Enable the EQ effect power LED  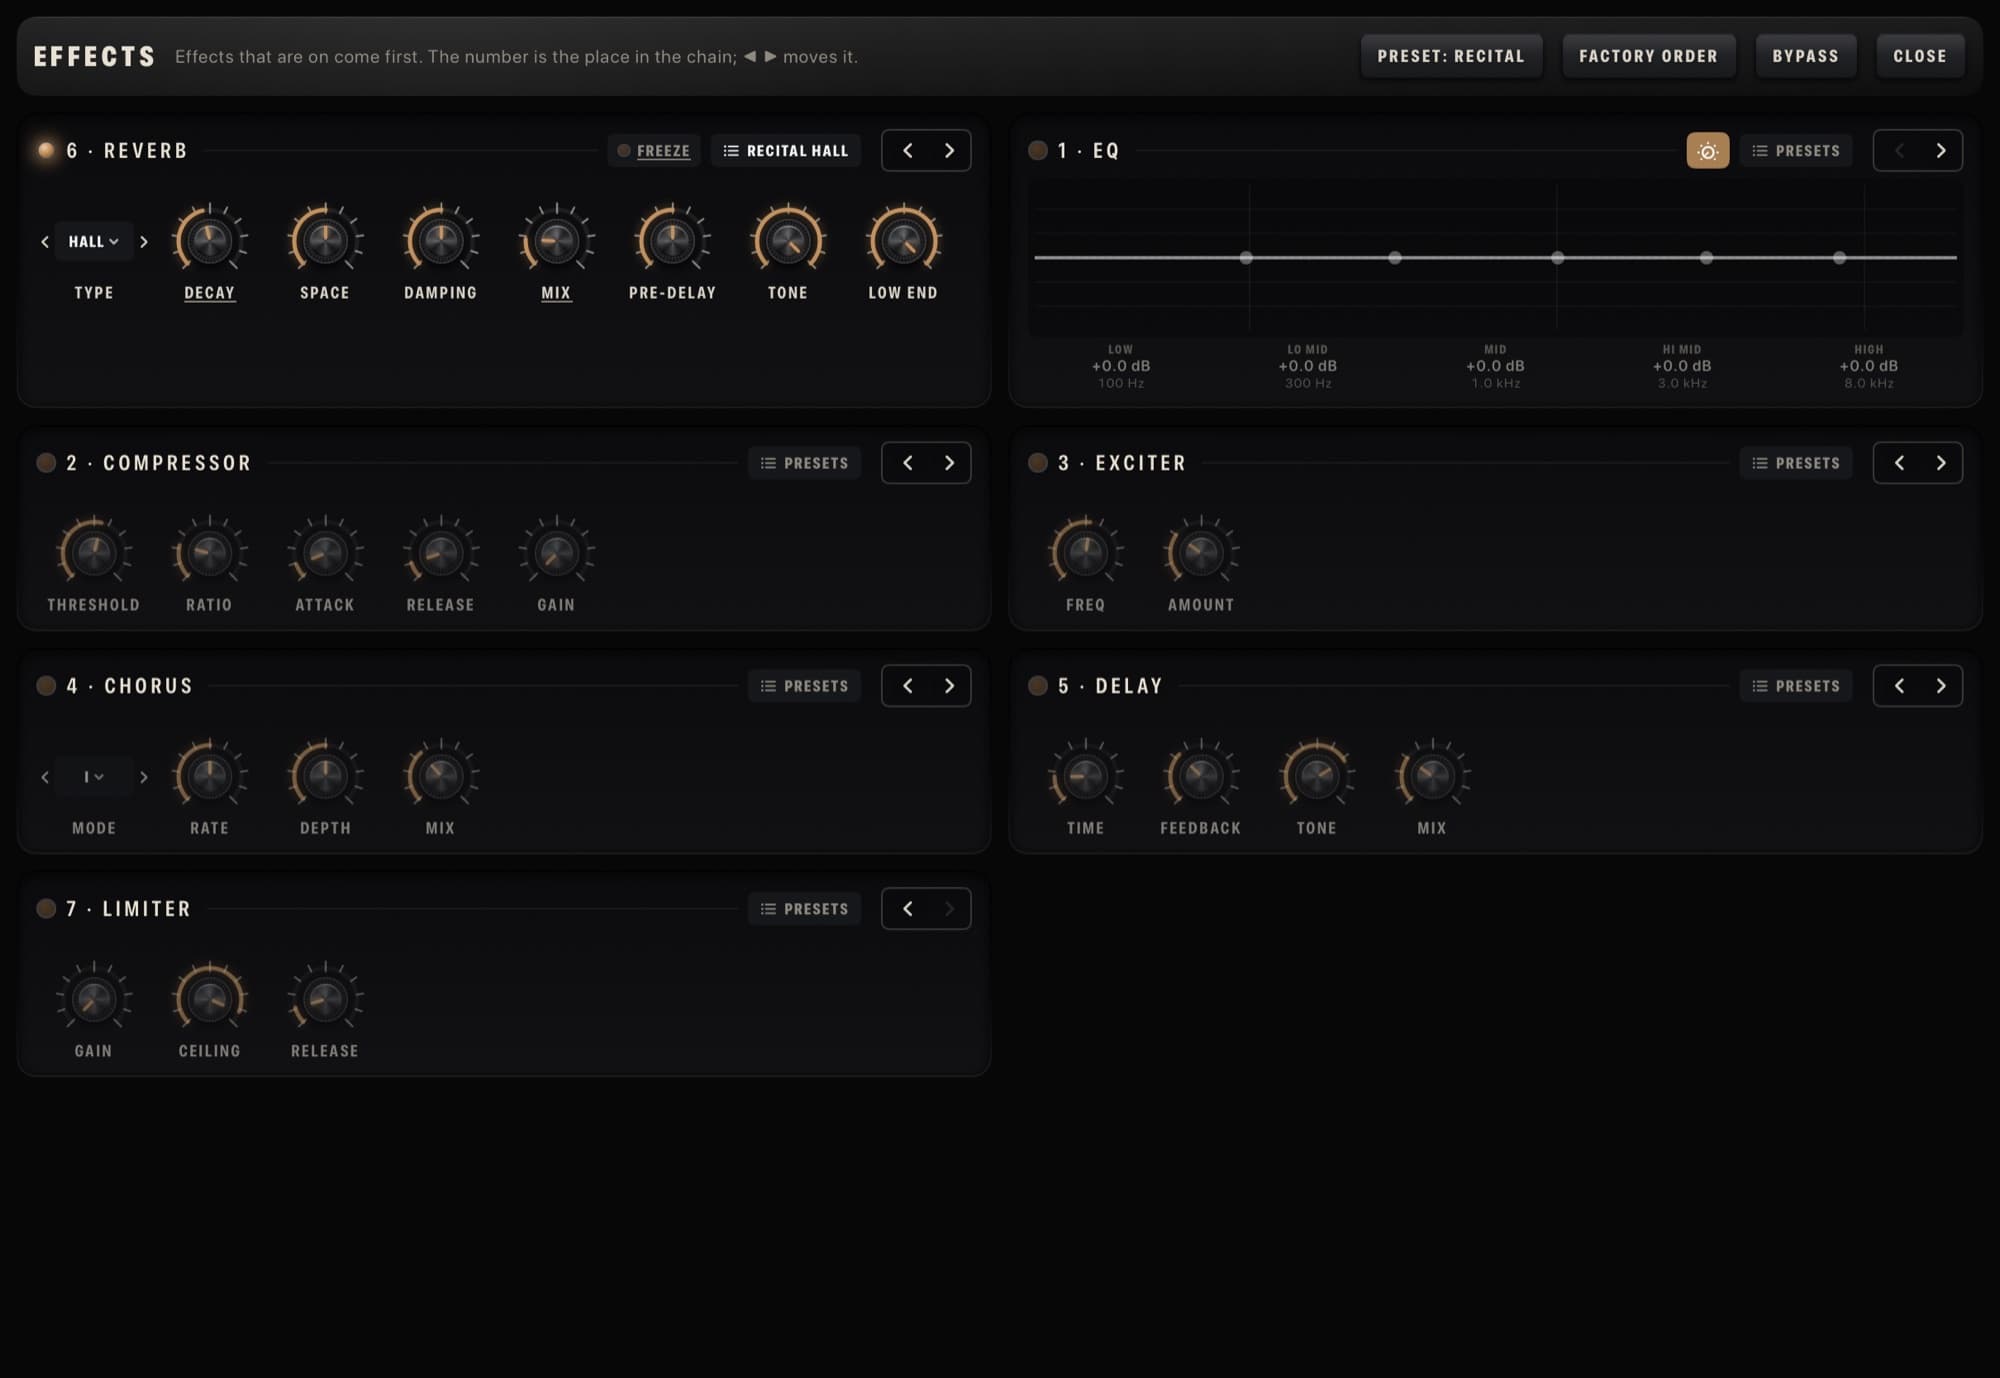(x=1038, y=151)
